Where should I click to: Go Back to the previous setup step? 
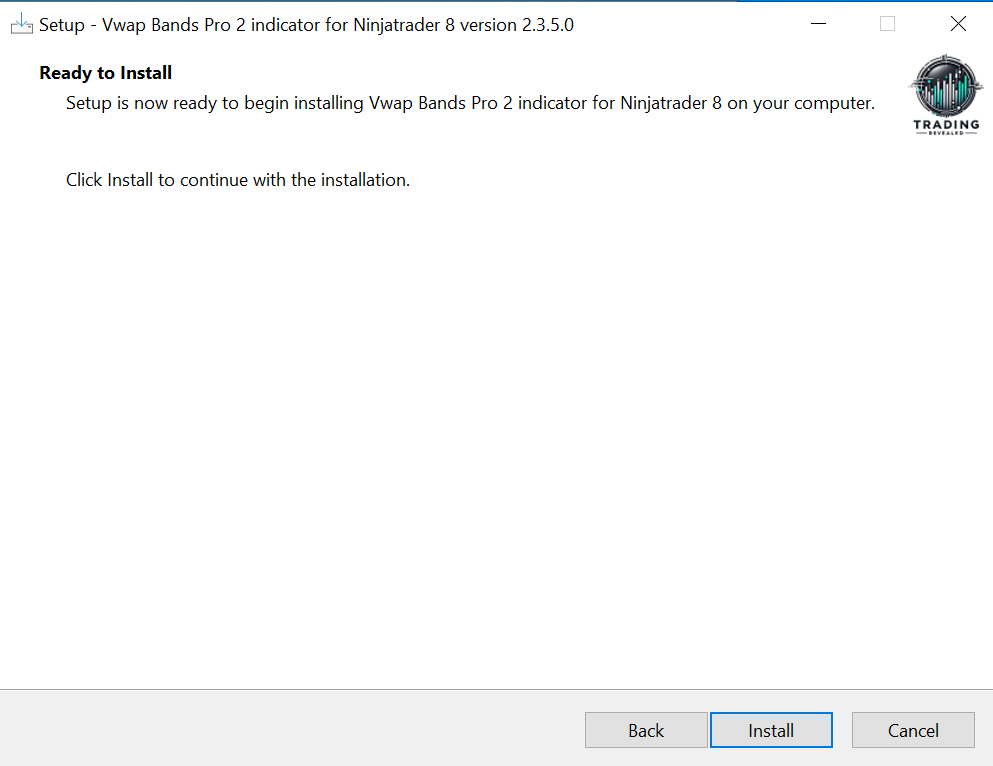[646, 730]
